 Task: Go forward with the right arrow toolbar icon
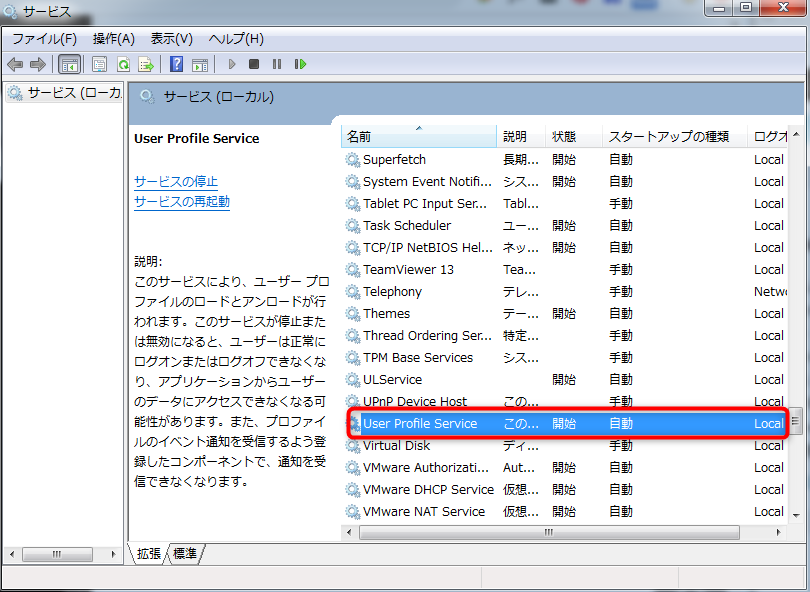pos(38,65)
